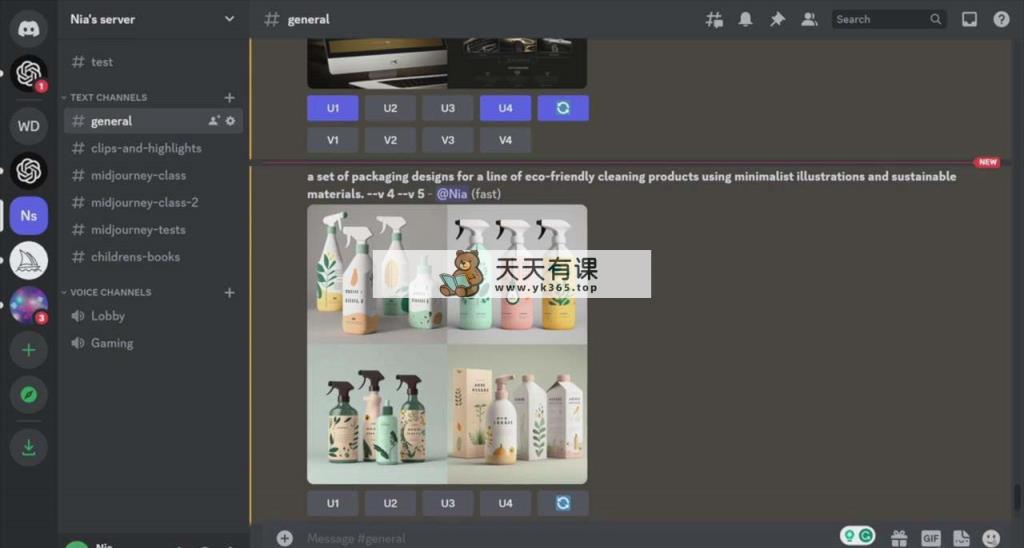The height and width of the screenshot is (548, 1024).
Task: Open the inbox icon
Action: click(969, 20)
